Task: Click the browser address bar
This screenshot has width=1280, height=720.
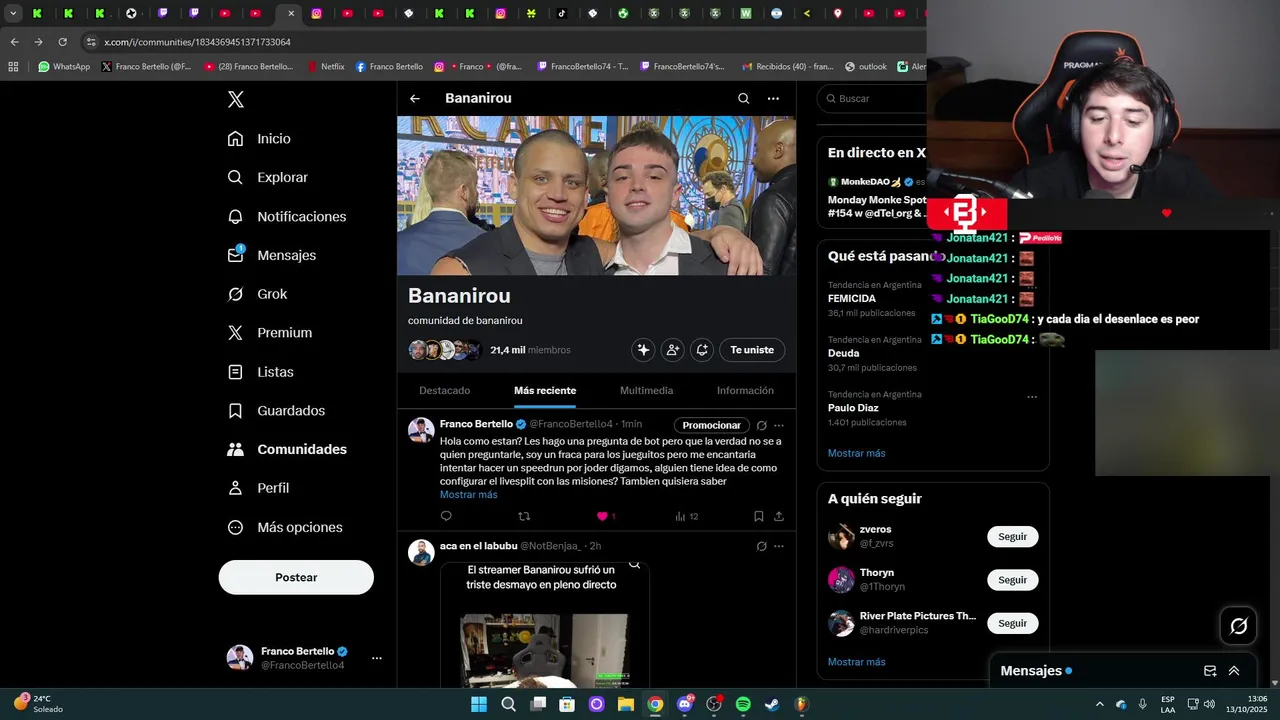Action: (x=500, y=42)
